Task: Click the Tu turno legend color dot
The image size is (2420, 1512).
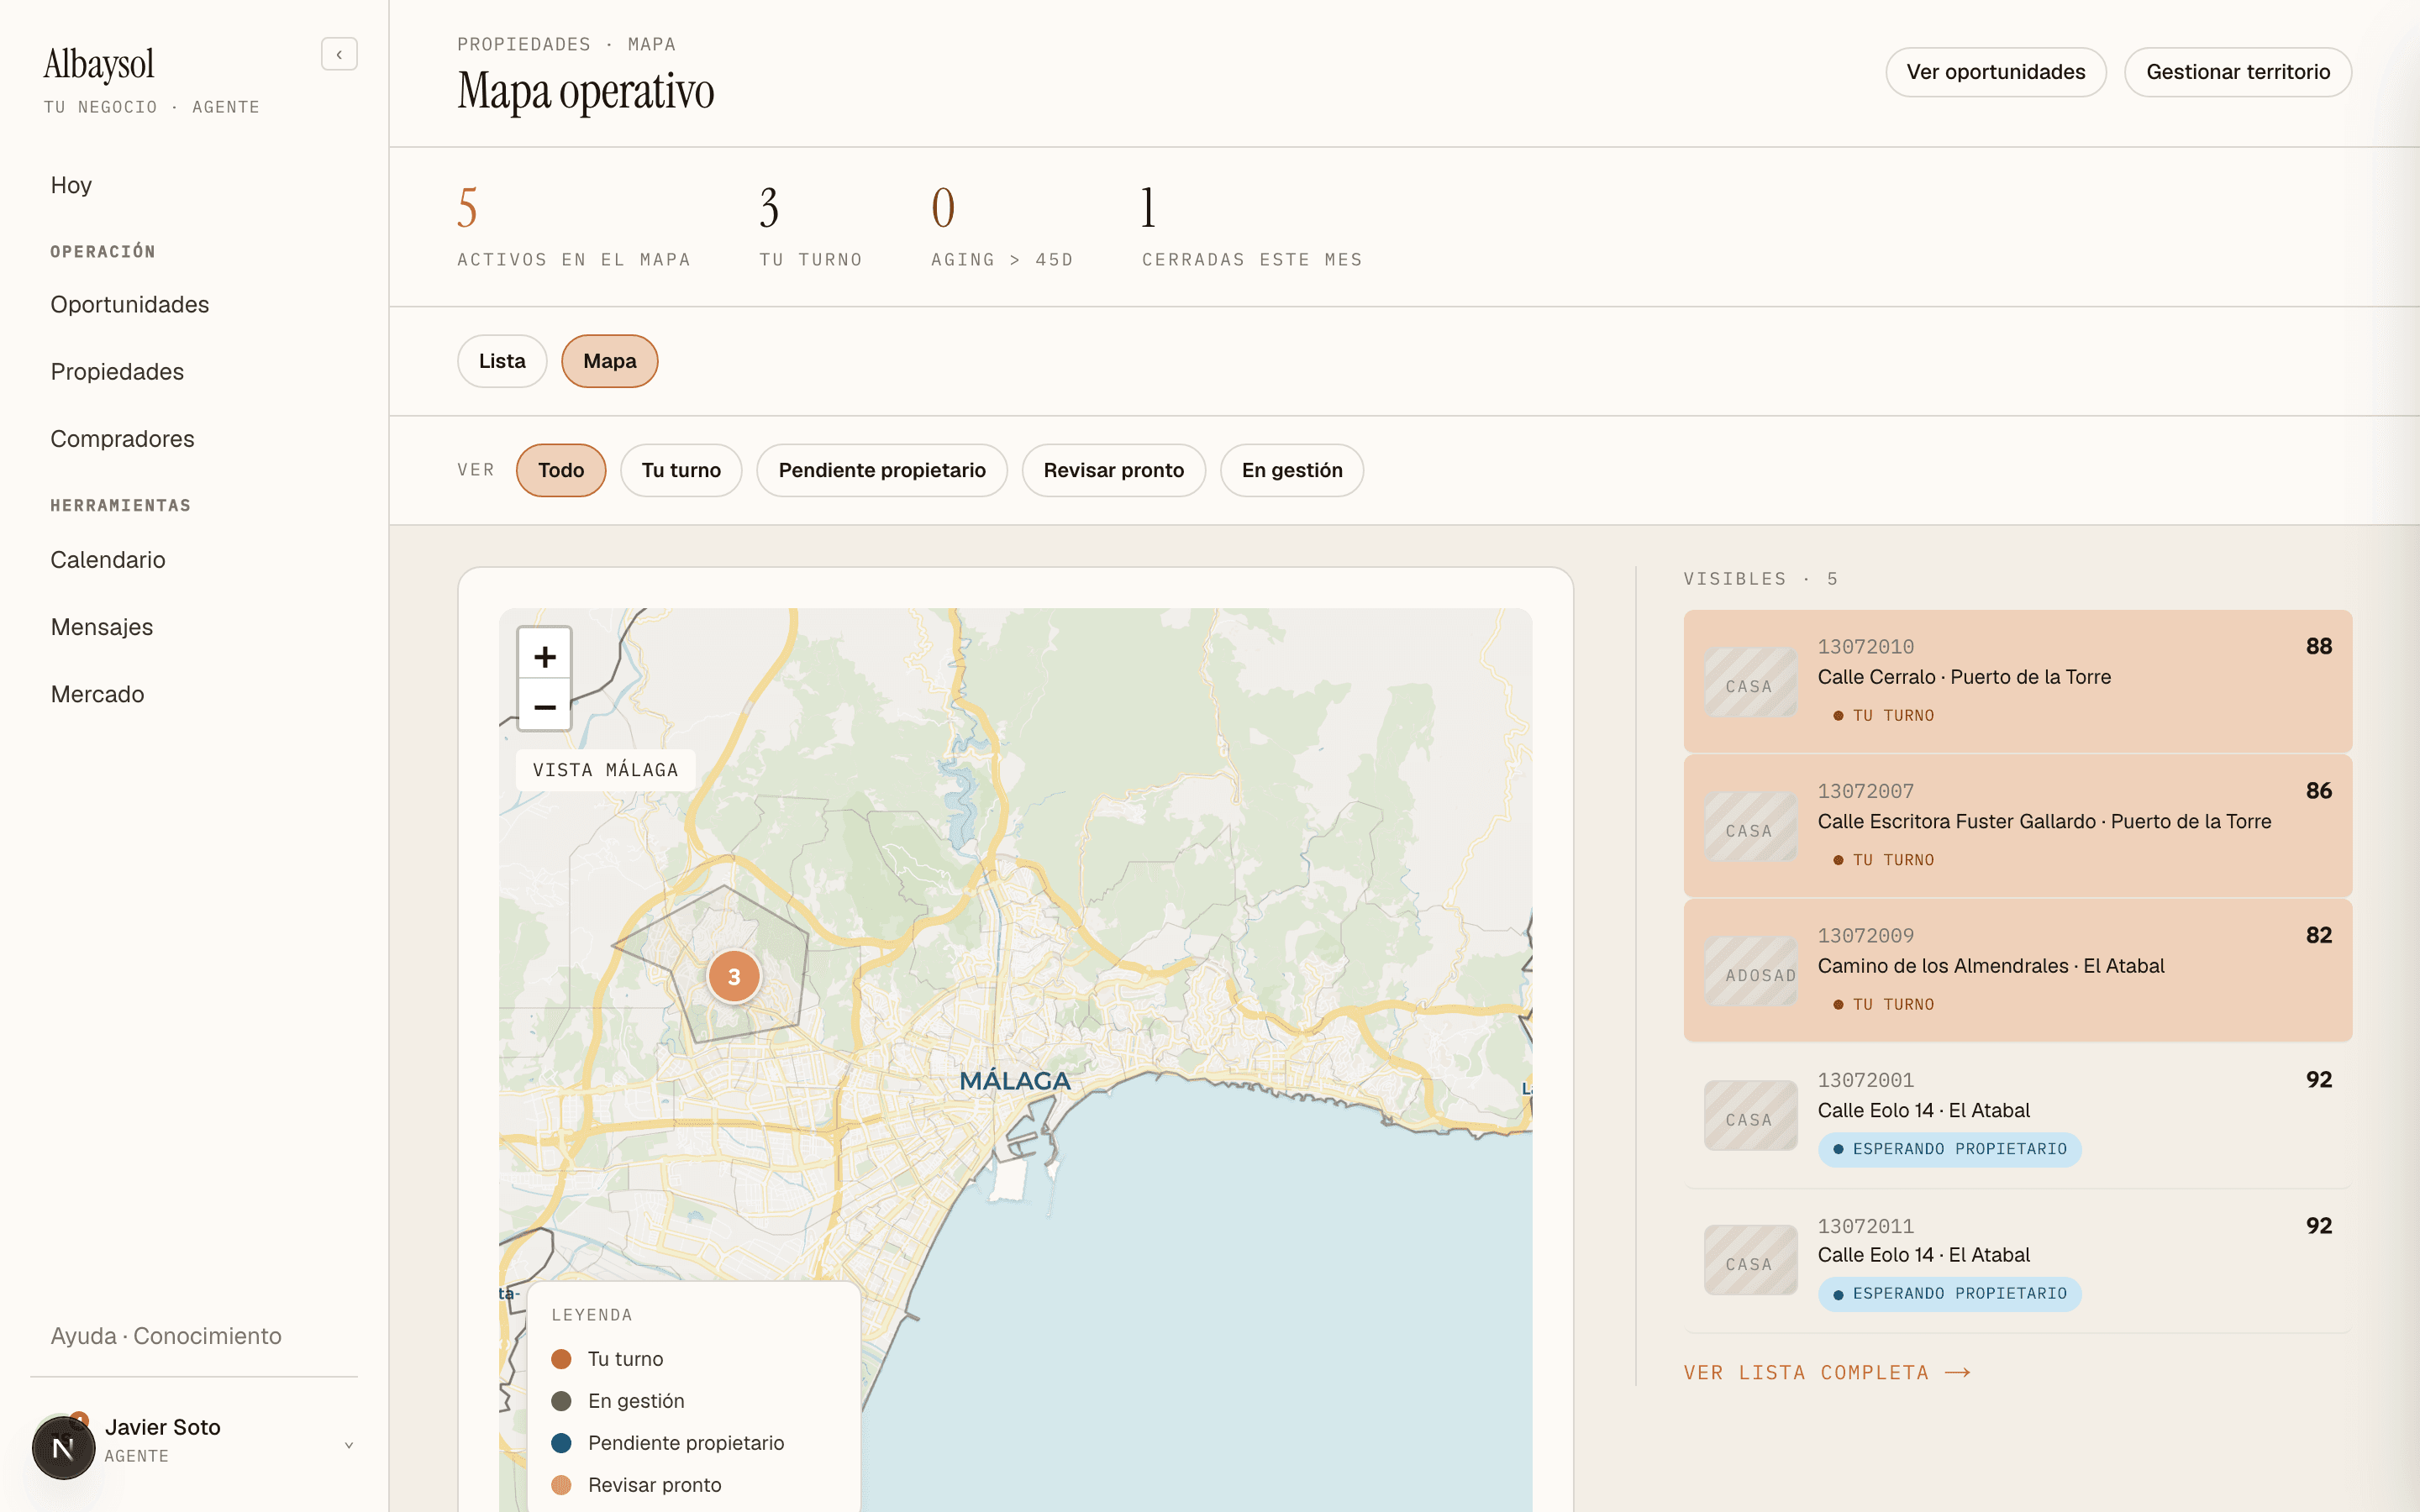Action: click(x=561, y=1359)
